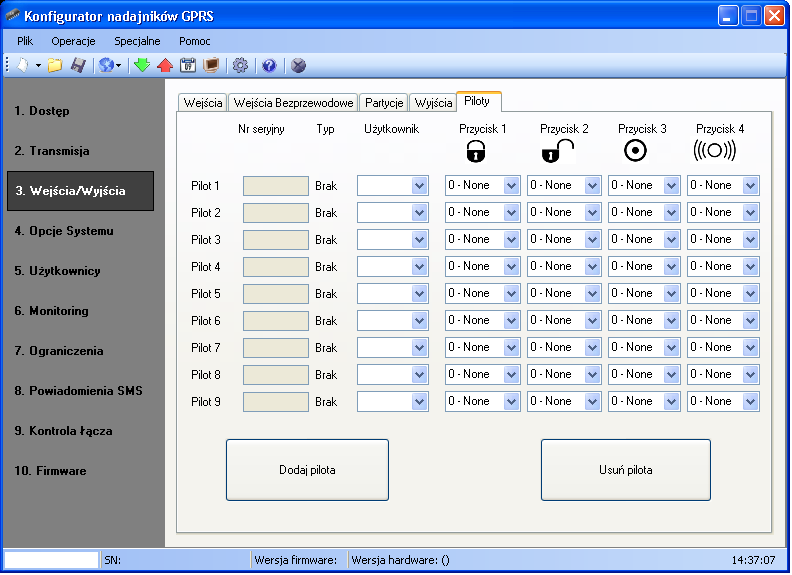Click the Brak type text for Pilot 1

click(326, 186)
